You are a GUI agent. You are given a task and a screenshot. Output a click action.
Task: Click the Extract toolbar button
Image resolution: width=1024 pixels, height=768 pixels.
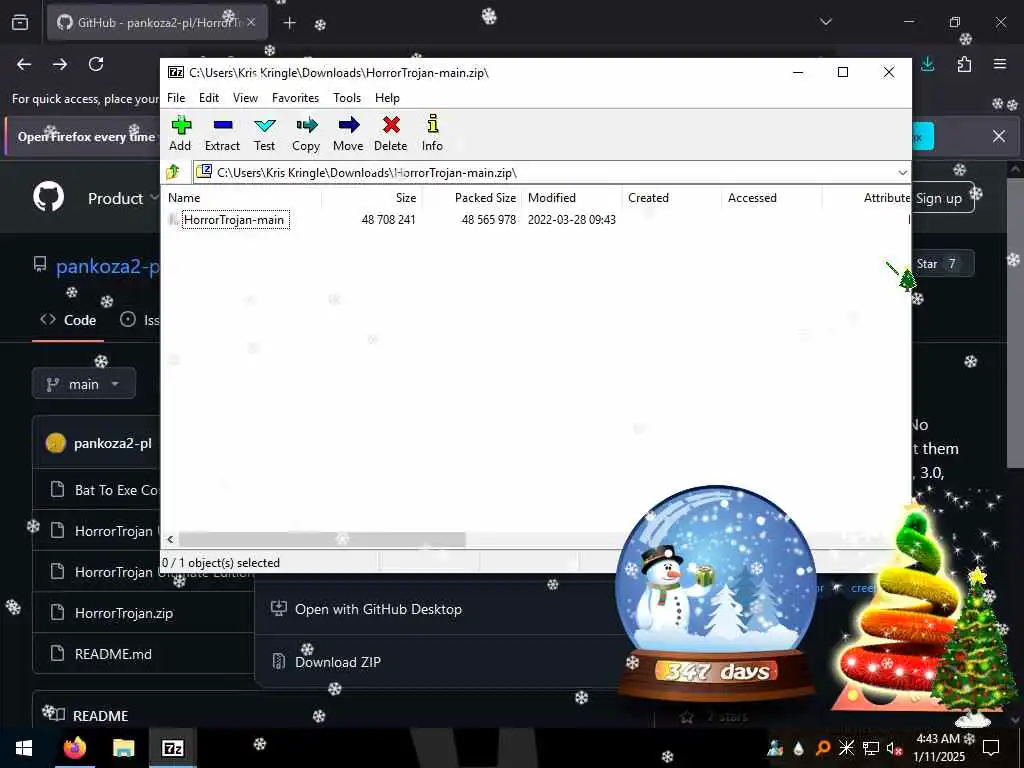click(x=223, y=134)
